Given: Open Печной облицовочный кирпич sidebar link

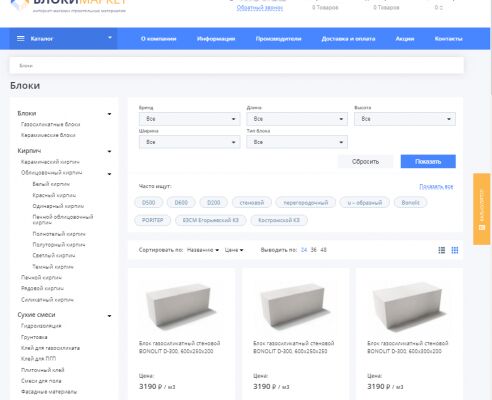Looking at the screenshot, I should [x=63, y=220].
